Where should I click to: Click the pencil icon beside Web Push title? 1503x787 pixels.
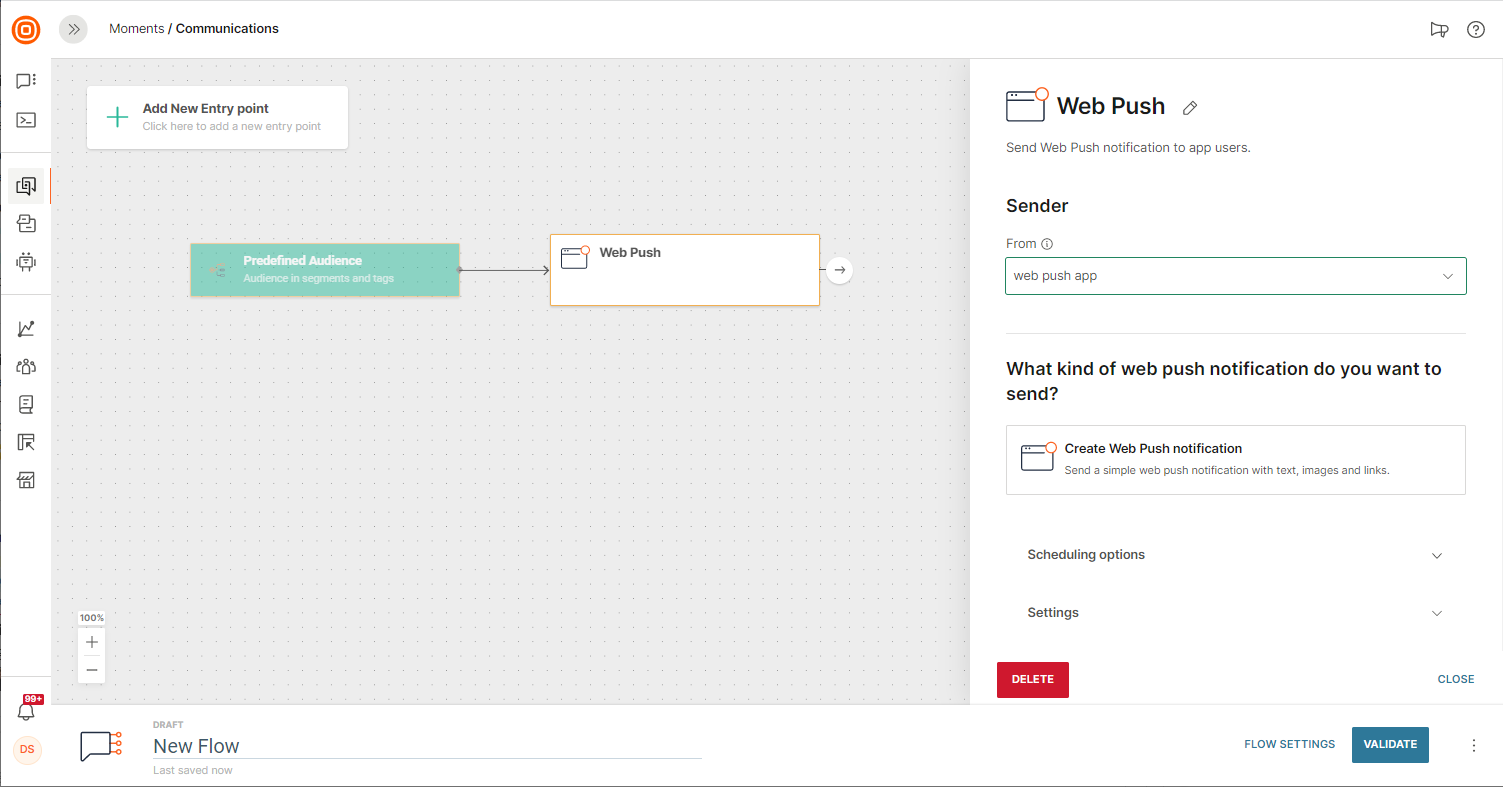pyautogui.click(x=1190, y=108)
